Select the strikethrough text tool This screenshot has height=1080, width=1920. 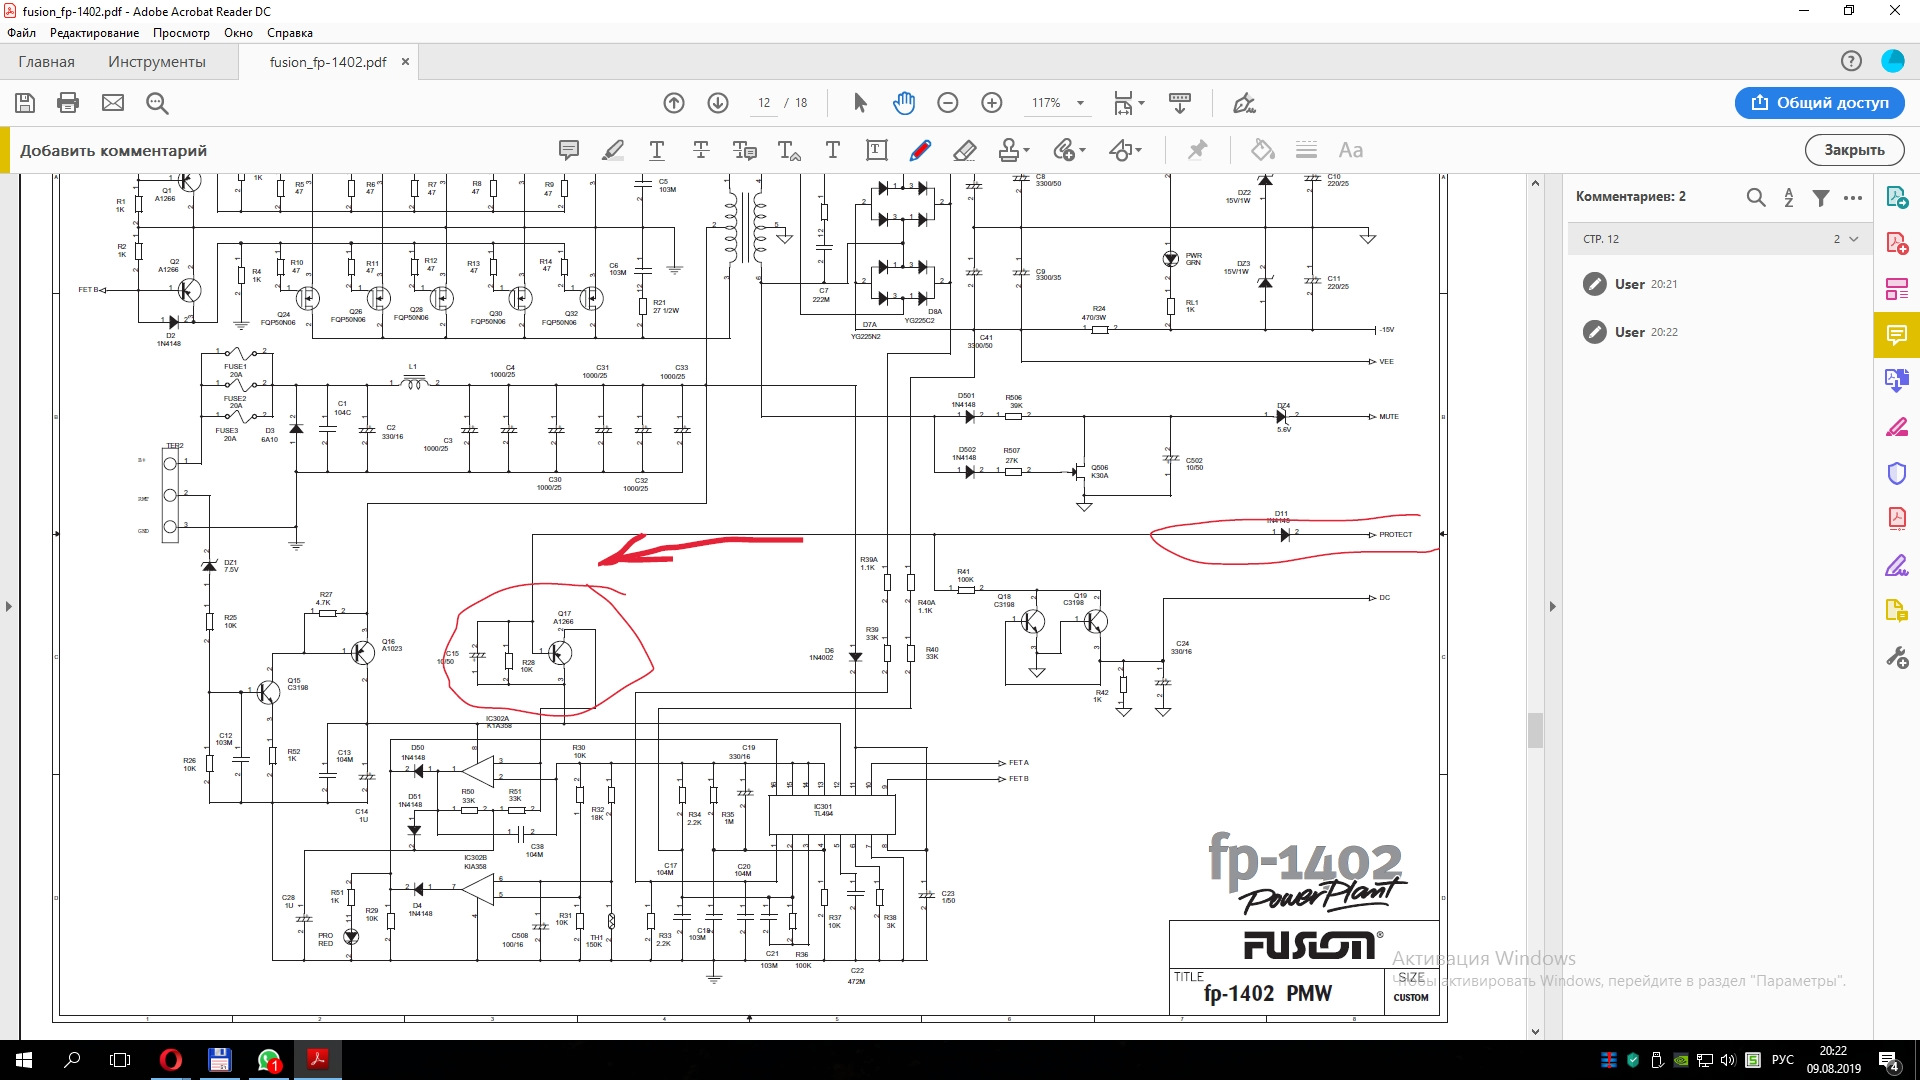pos(701,150)
